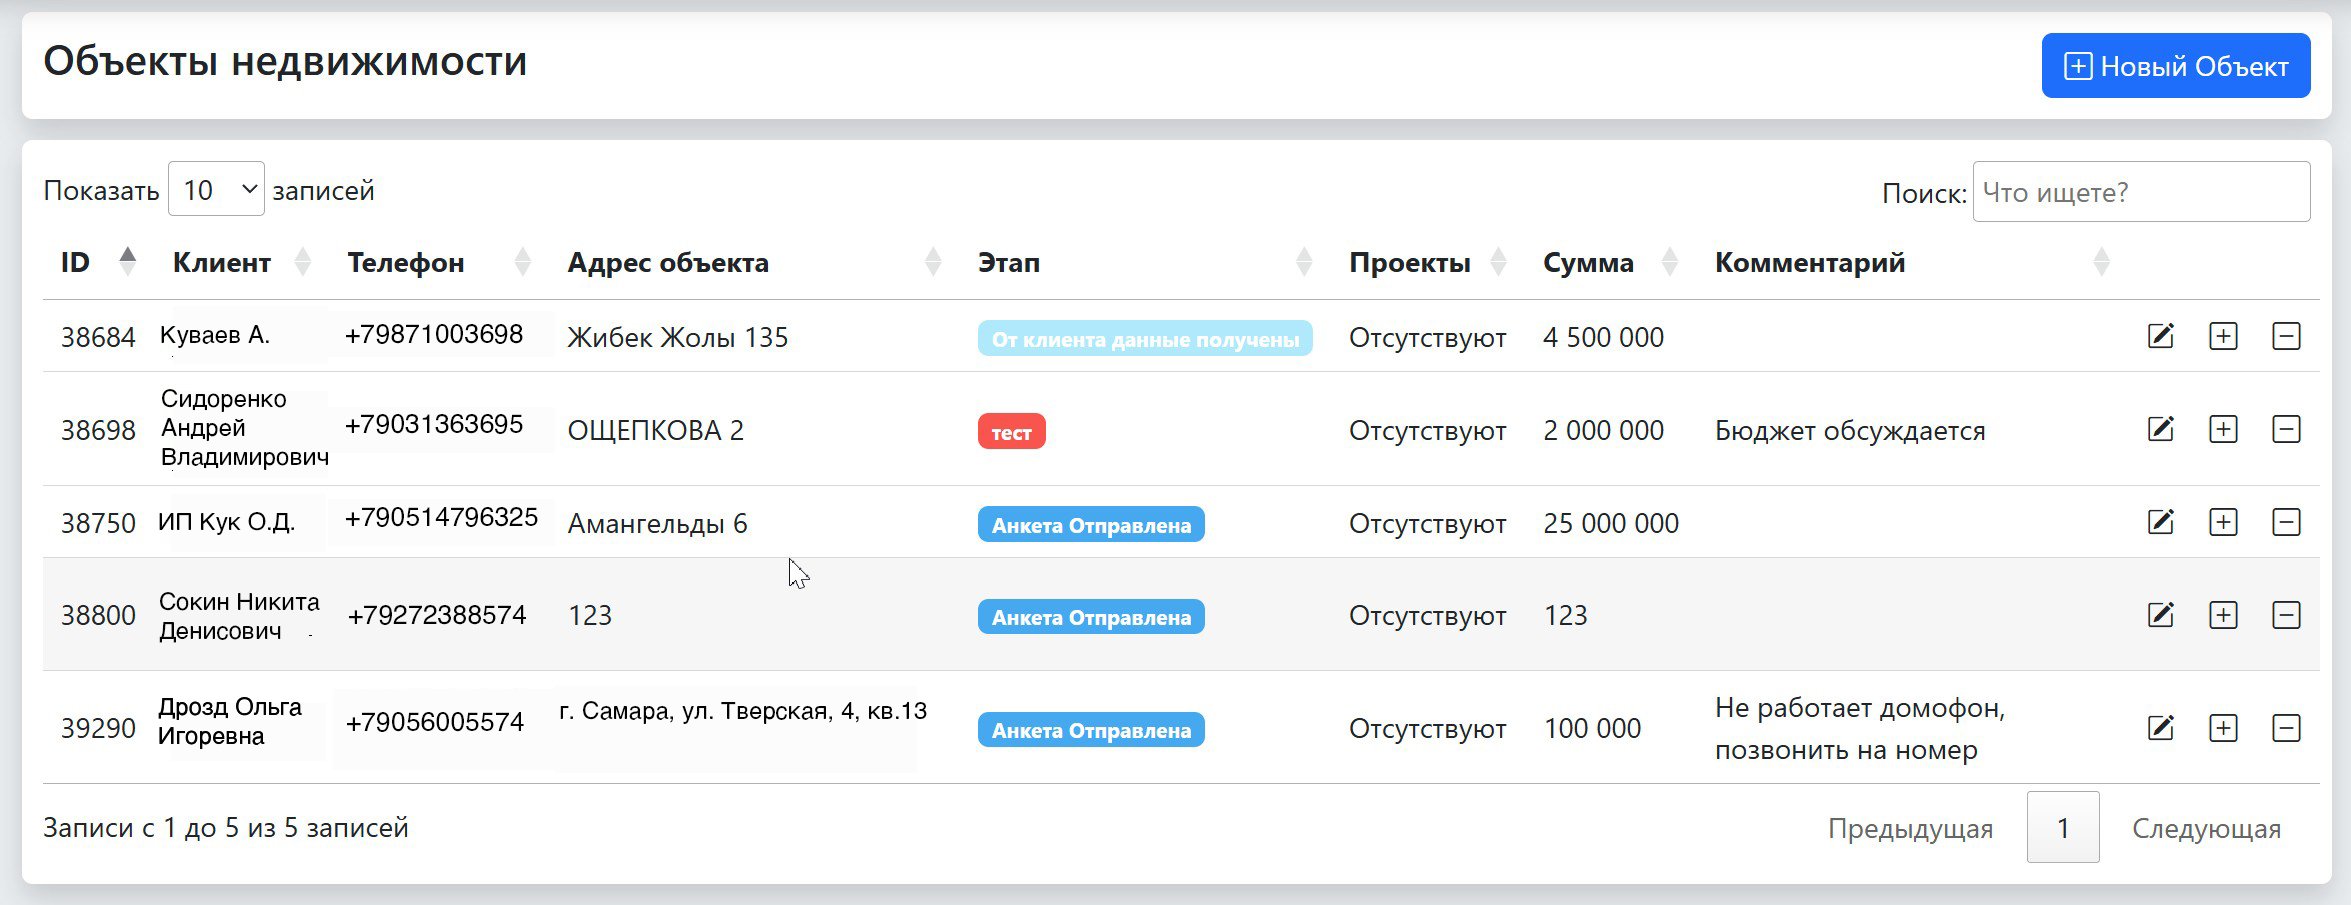Edit the Сокин Никита Денисович record

tap(2160, 615)
